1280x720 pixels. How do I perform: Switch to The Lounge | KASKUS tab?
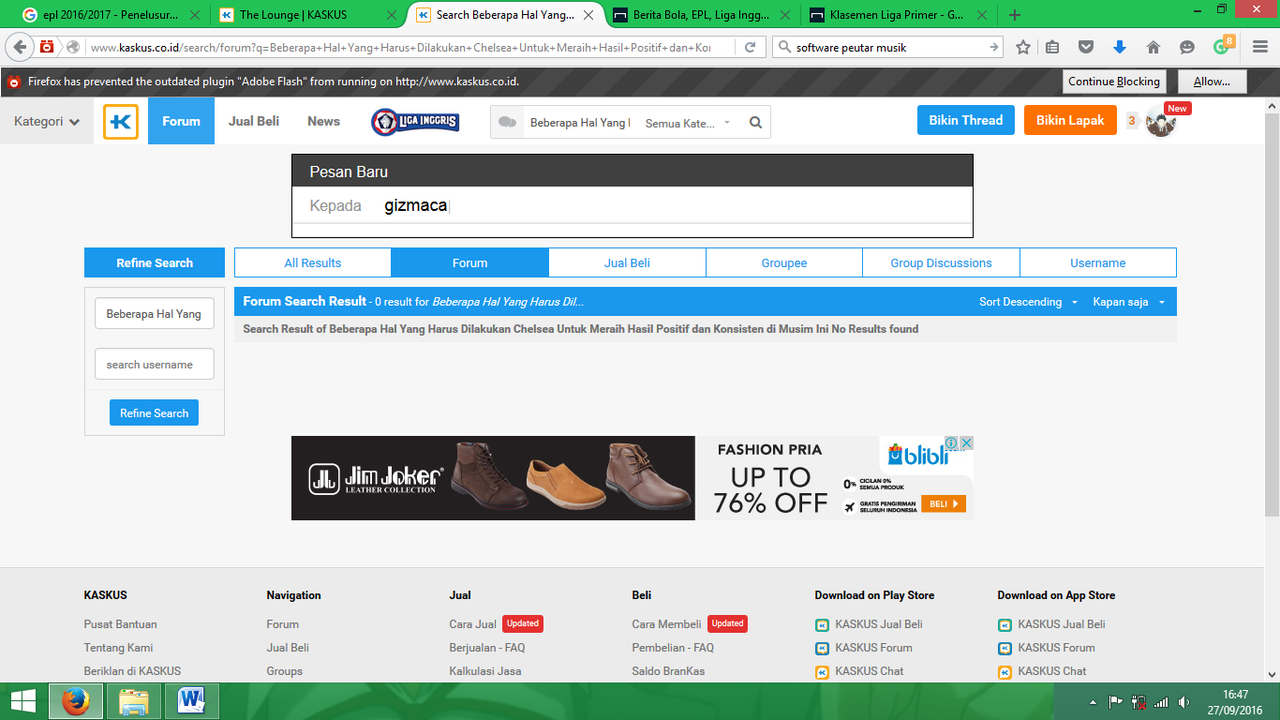(x=308, y=15)
